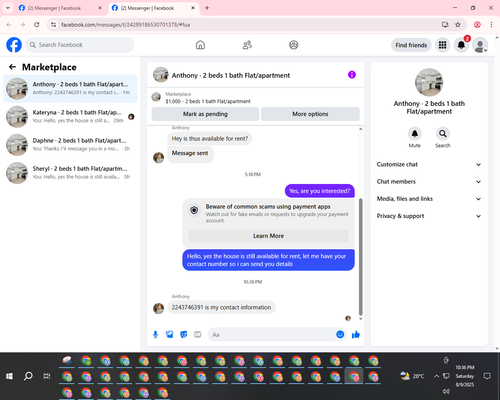Screen dimensions: 500x400
Task: Click Find friends button
Action: [x=411, y=45]
